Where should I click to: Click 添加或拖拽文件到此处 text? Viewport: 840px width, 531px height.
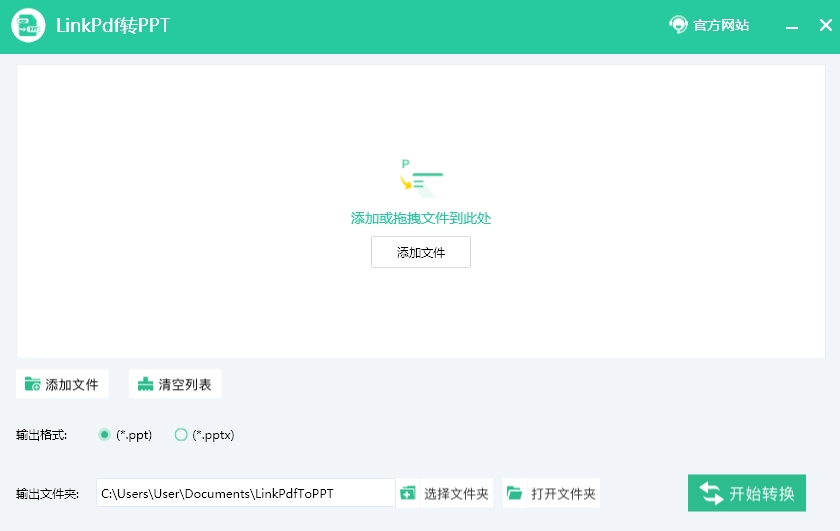click(421, 218)
